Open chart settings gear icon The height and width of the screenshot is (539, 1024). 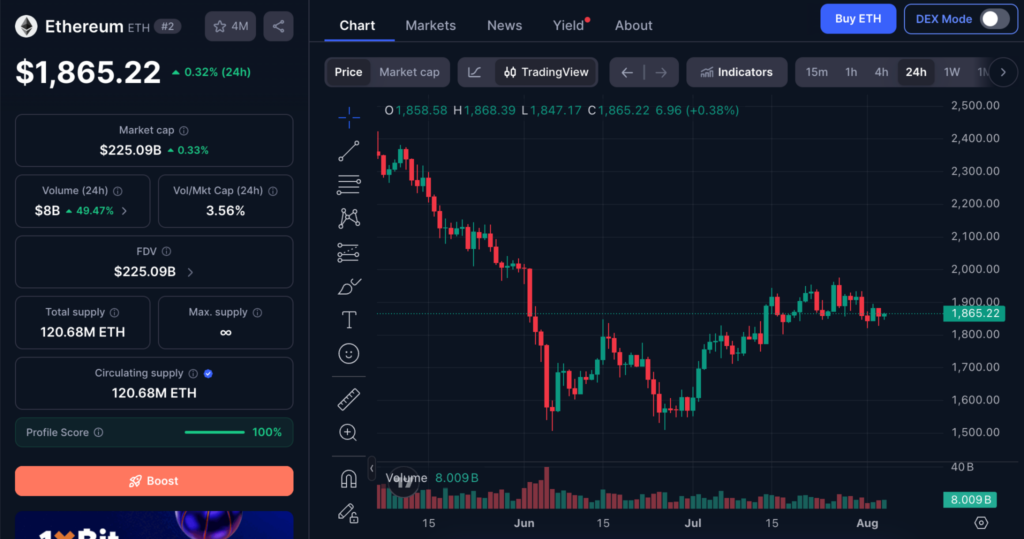(981, 523)
